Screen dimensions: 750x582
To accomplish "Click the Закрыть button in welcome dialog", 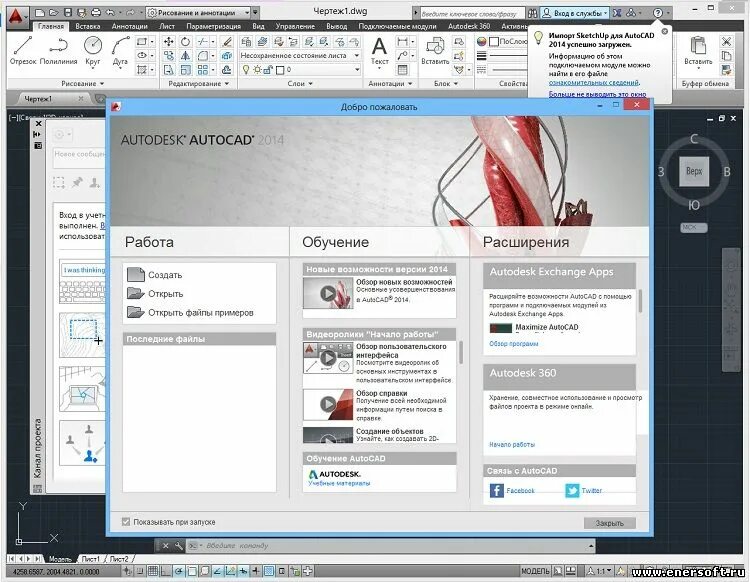I will (x=609, y=523).
